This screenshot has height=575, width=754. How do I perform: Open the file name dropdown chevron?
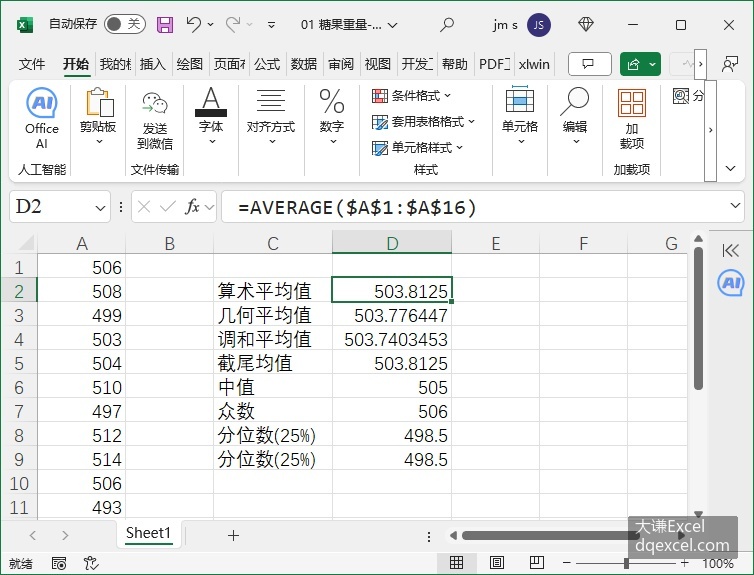point(393,25)
